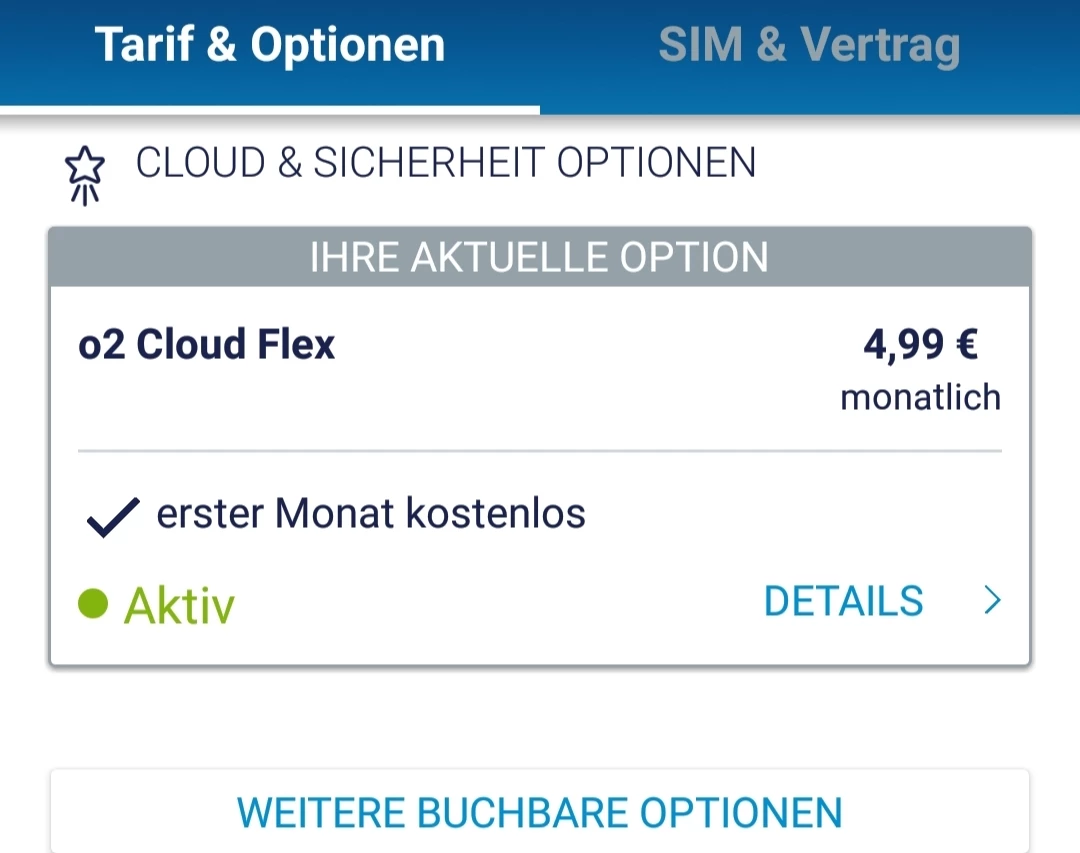This screenshot has height=853, width=1080.
Task: Click empty card space below o2 Cloud Flex
Action: (400, 405)
